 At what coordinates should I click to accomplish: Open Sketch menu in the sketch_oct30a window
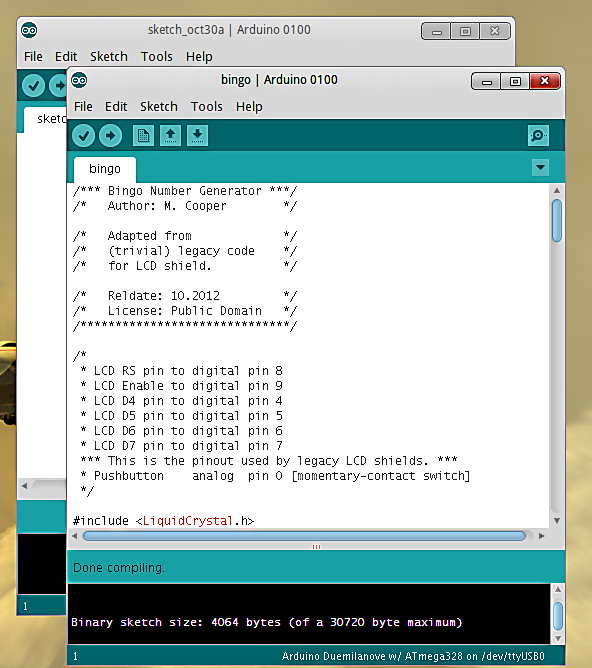(x=109, y=57)
